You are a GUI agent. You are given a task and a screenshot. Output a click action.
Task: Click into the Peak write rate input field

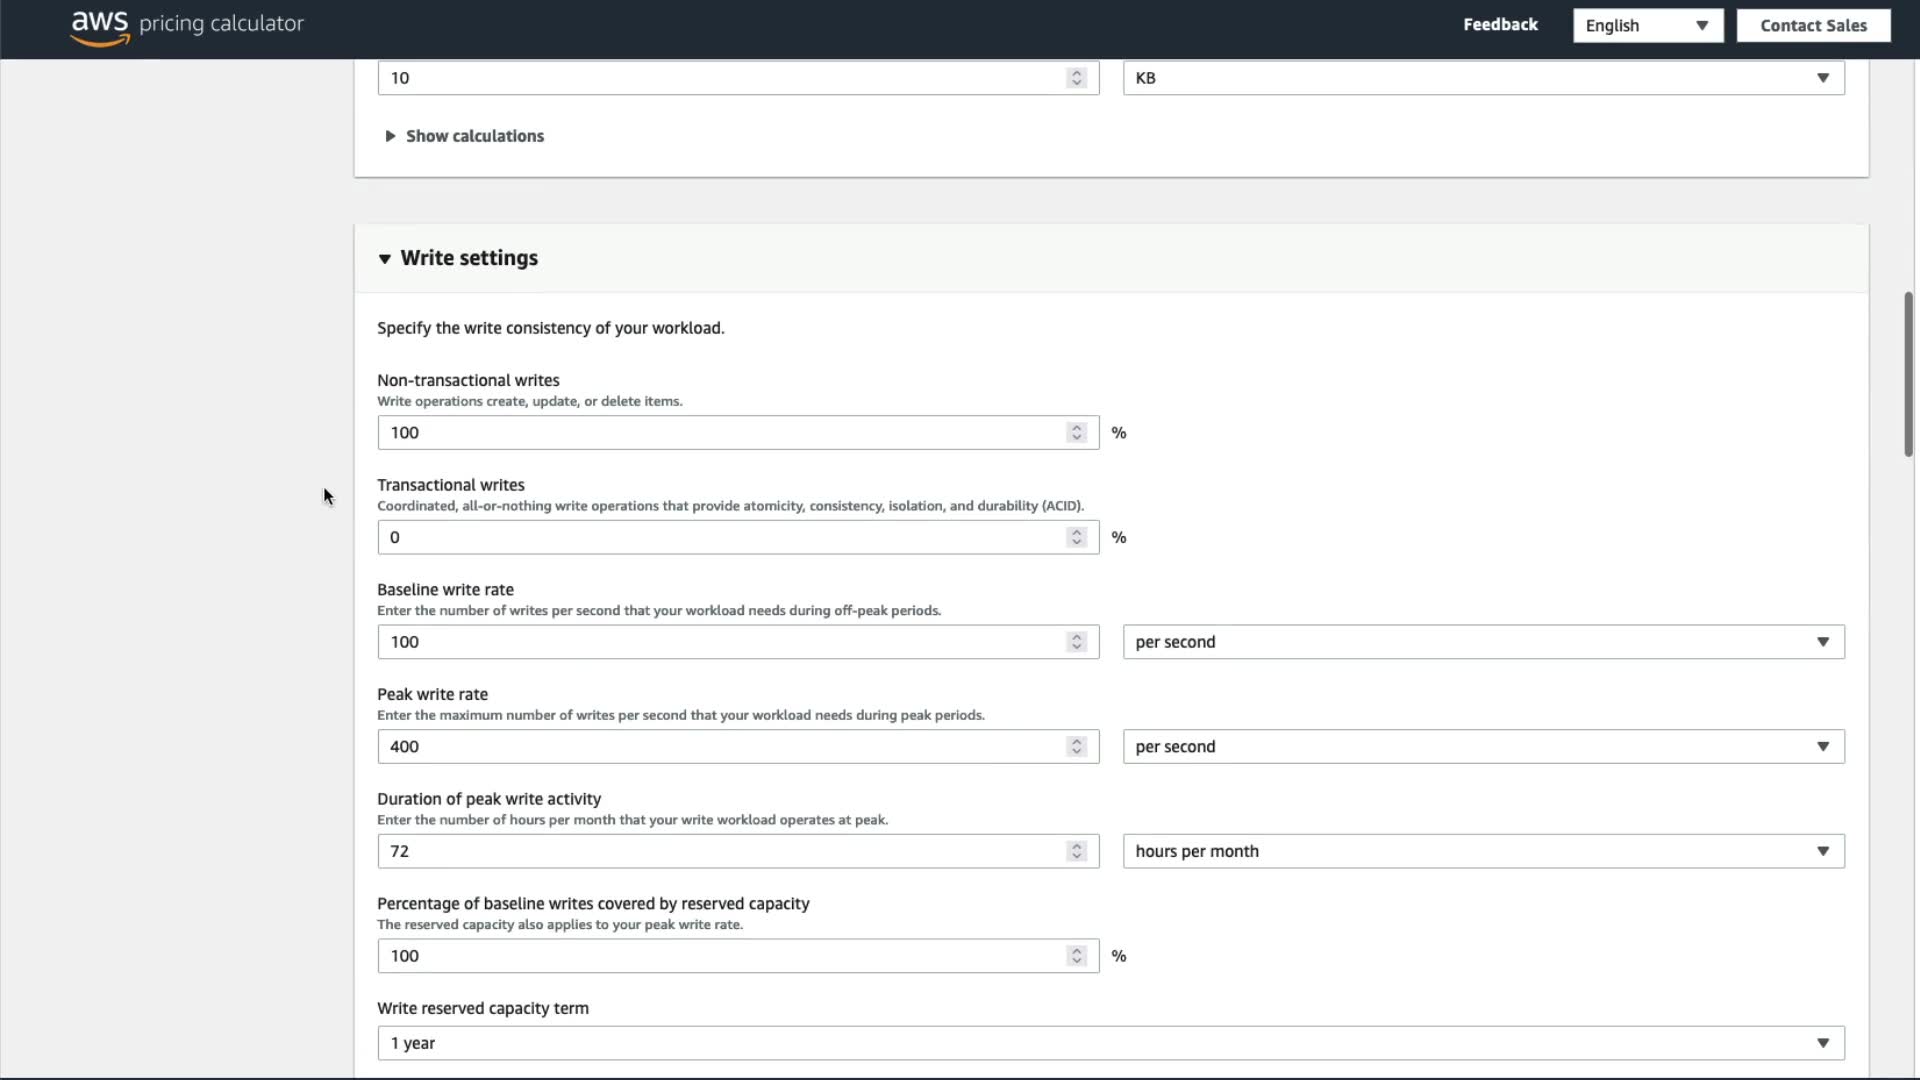(x=720, y=747)
